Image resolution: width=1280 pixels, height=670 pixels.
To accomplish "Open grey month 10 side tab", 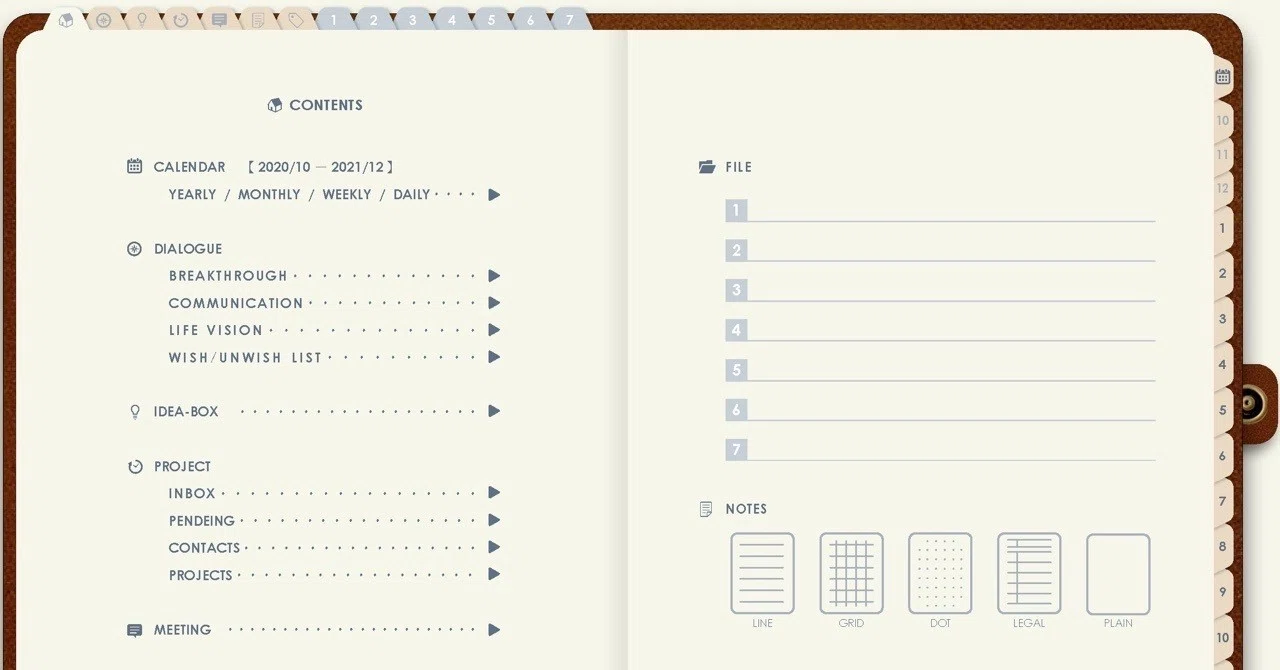I will pyautogui.click(x=1223, y=121).
